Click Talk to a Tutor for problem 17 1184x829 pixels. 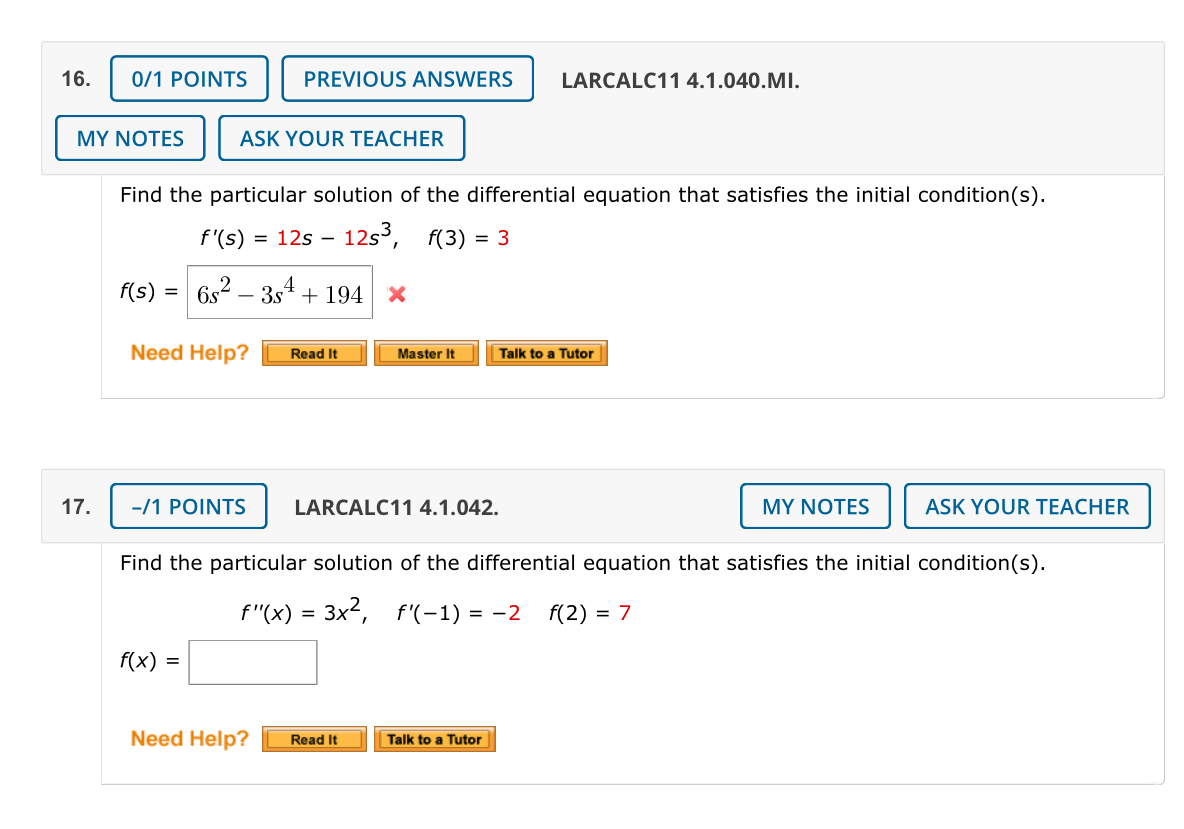point(434,739)
